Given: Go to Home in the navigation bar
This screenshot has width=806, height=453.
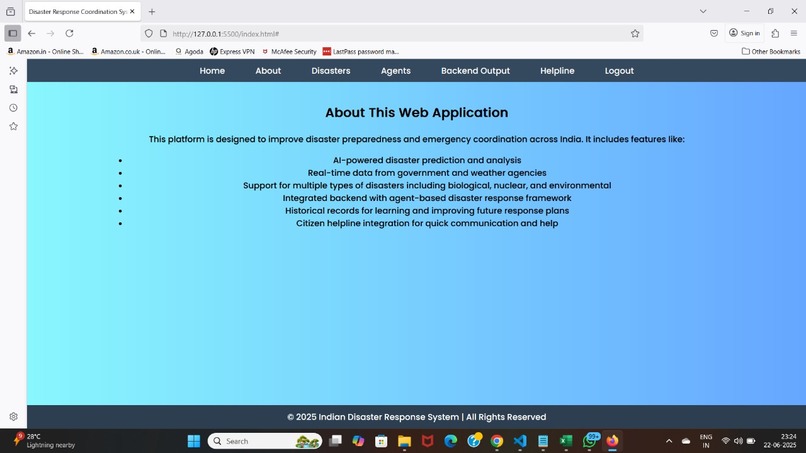Looking at the screenshot, I should [212, 71].
